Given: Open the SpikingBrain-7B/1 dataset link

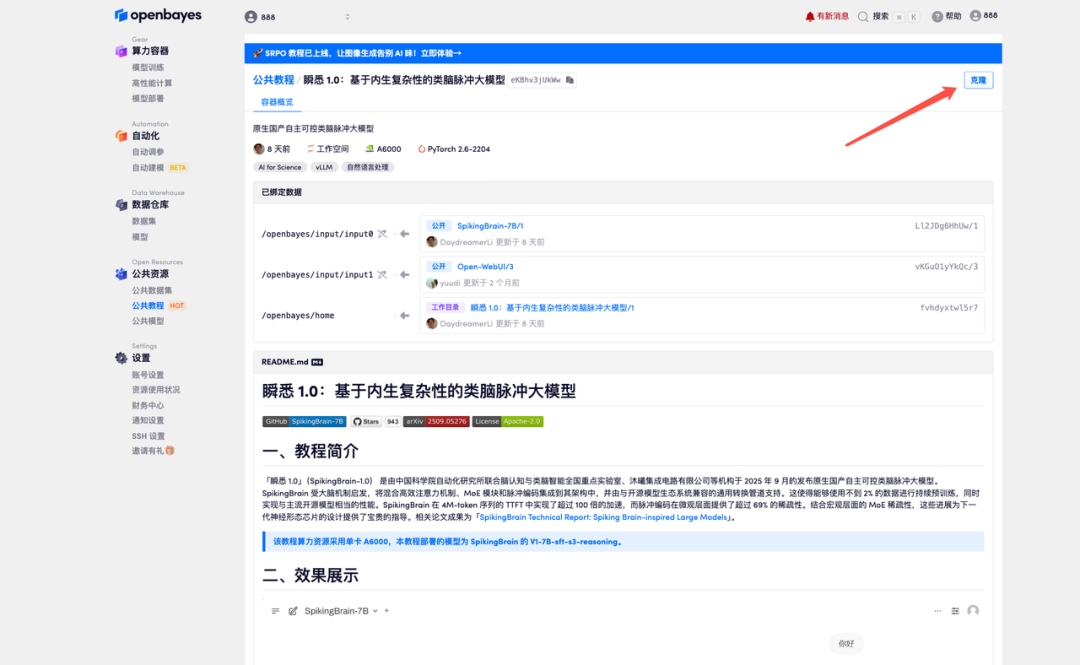Looking at the screenshot, I should coord(490,226).
